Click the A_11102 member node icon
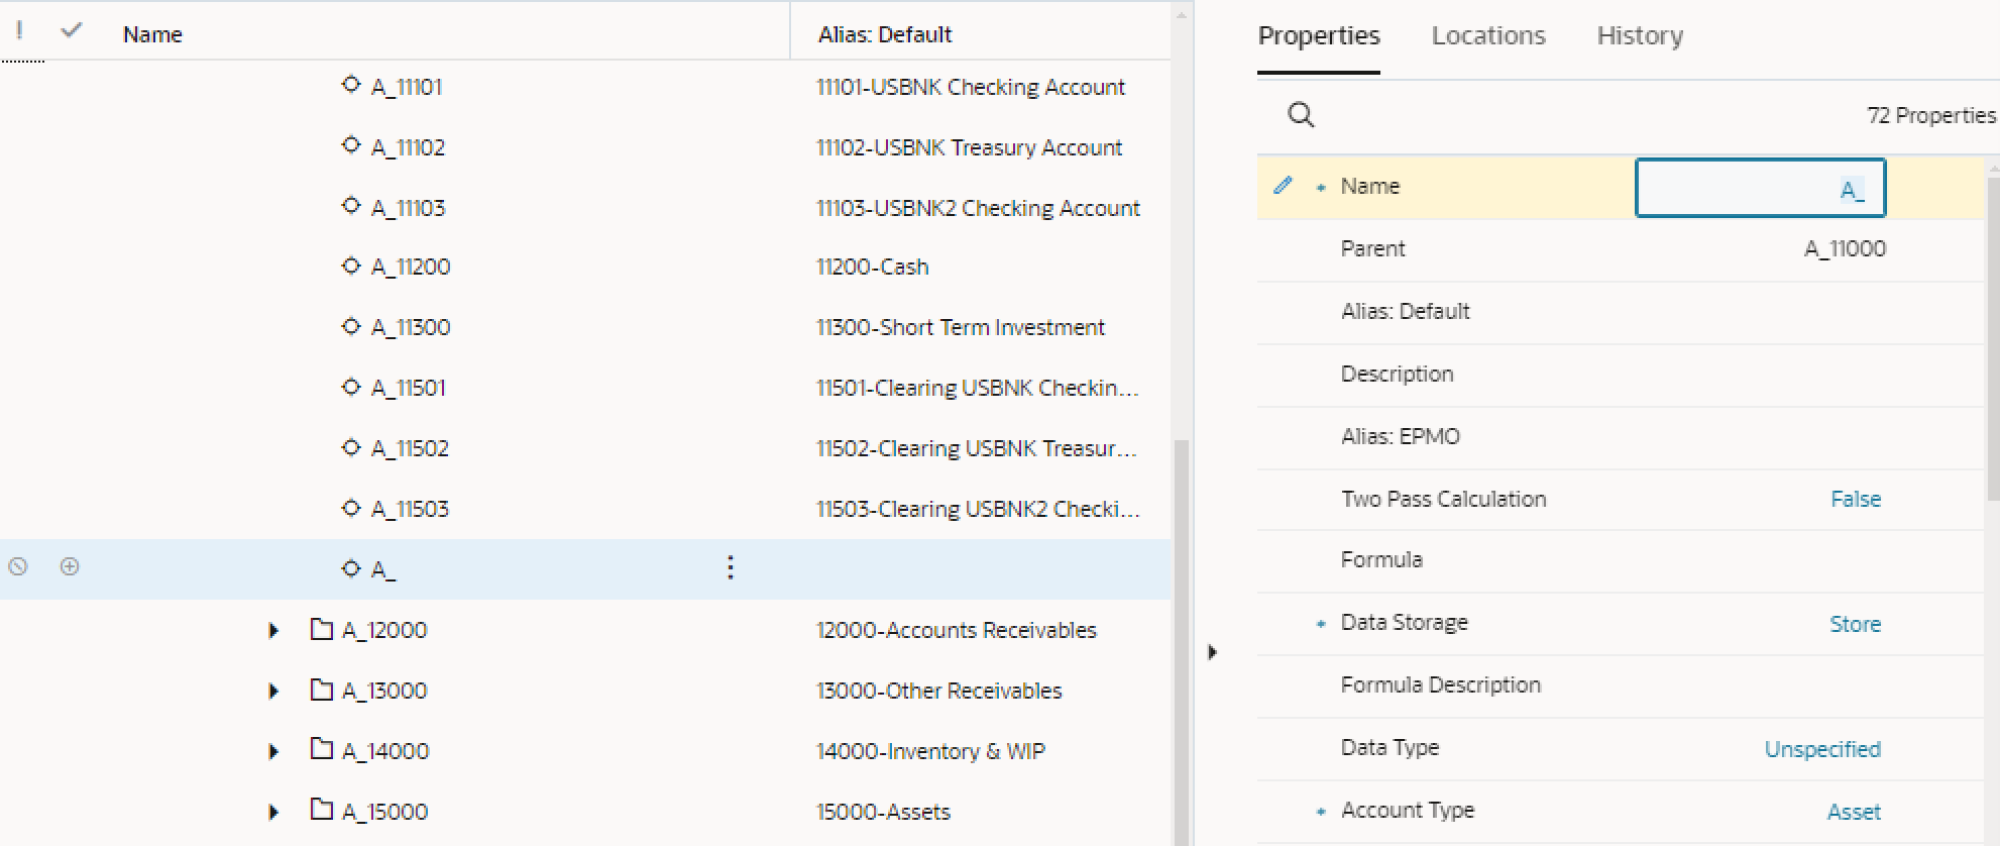The width and height of the screenshot is (2000, 846). point(351,146)
